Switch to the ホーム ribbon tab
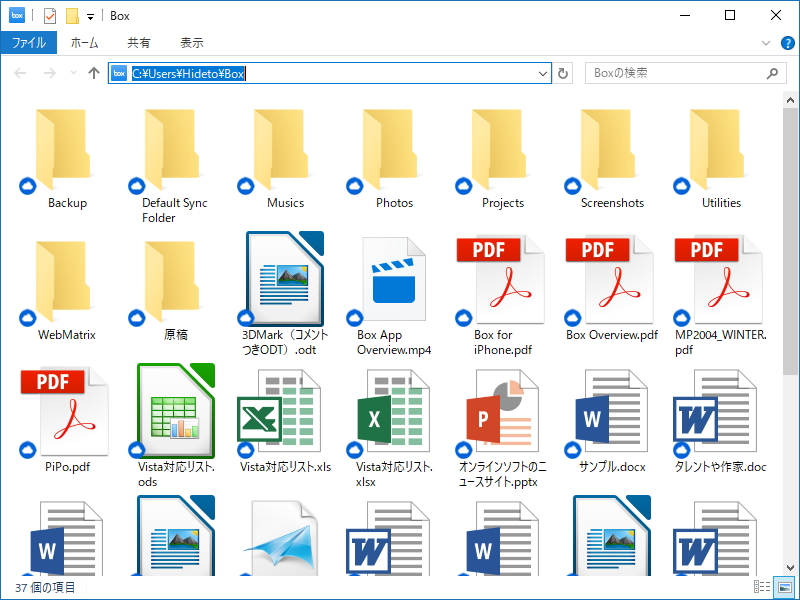The image size is (800, 600). (x=85, y=43)
